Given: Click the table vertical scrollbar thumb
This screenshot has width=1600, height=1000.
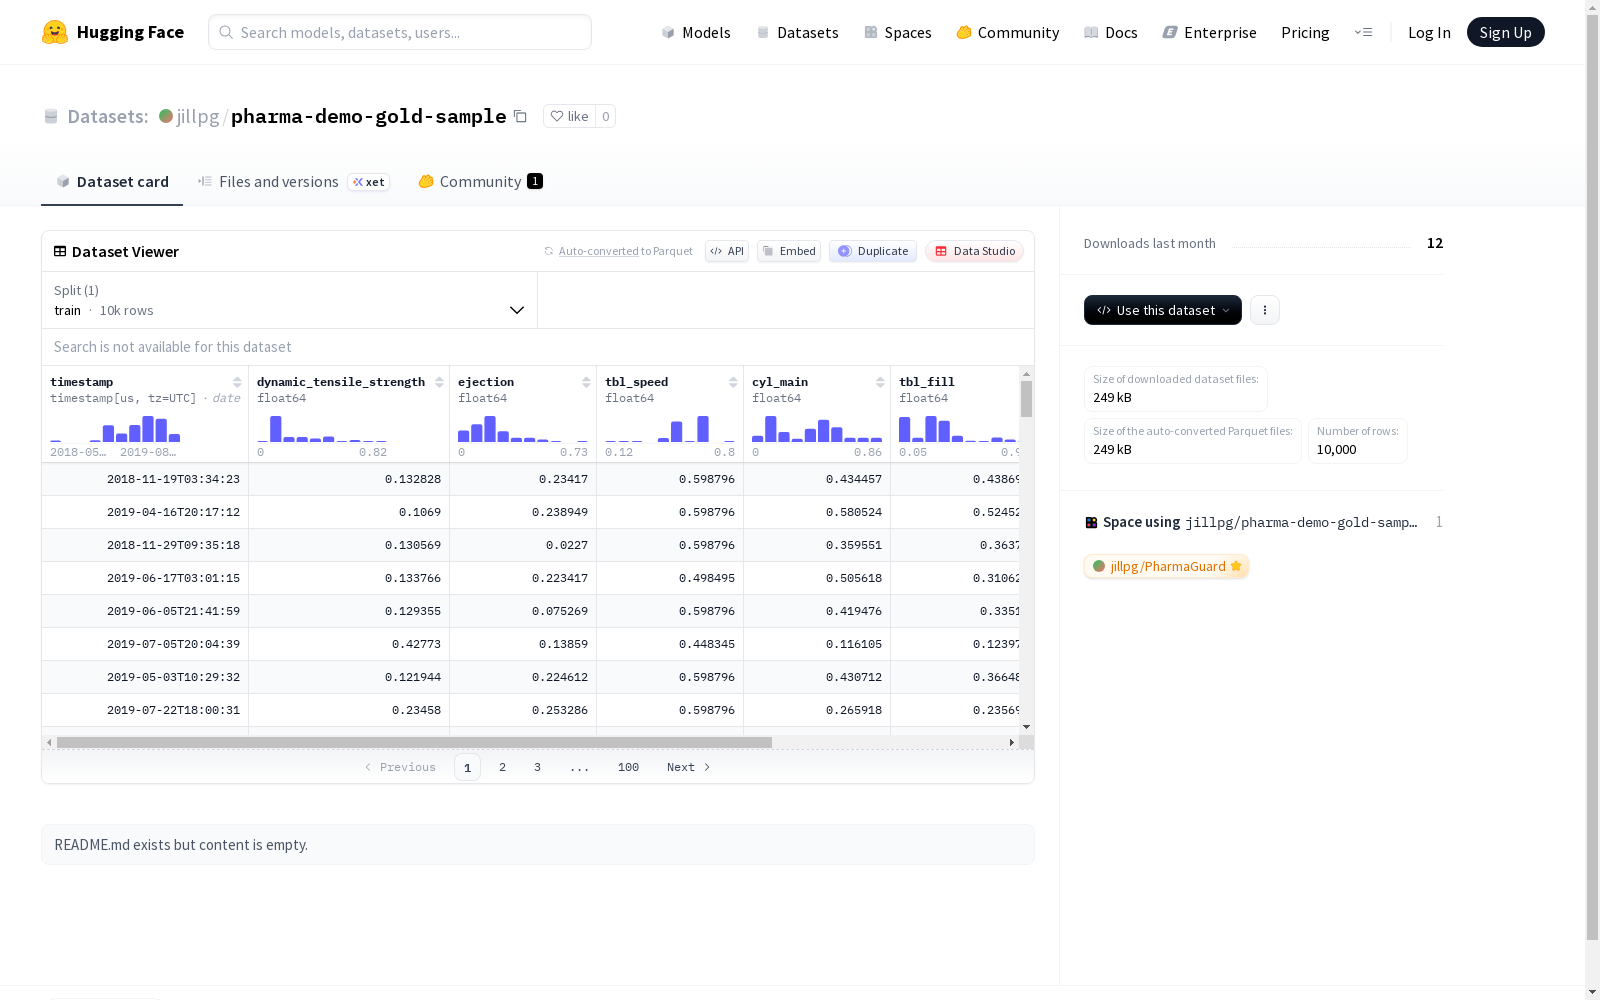Looking at the screenshot, I should point(1026,399).
